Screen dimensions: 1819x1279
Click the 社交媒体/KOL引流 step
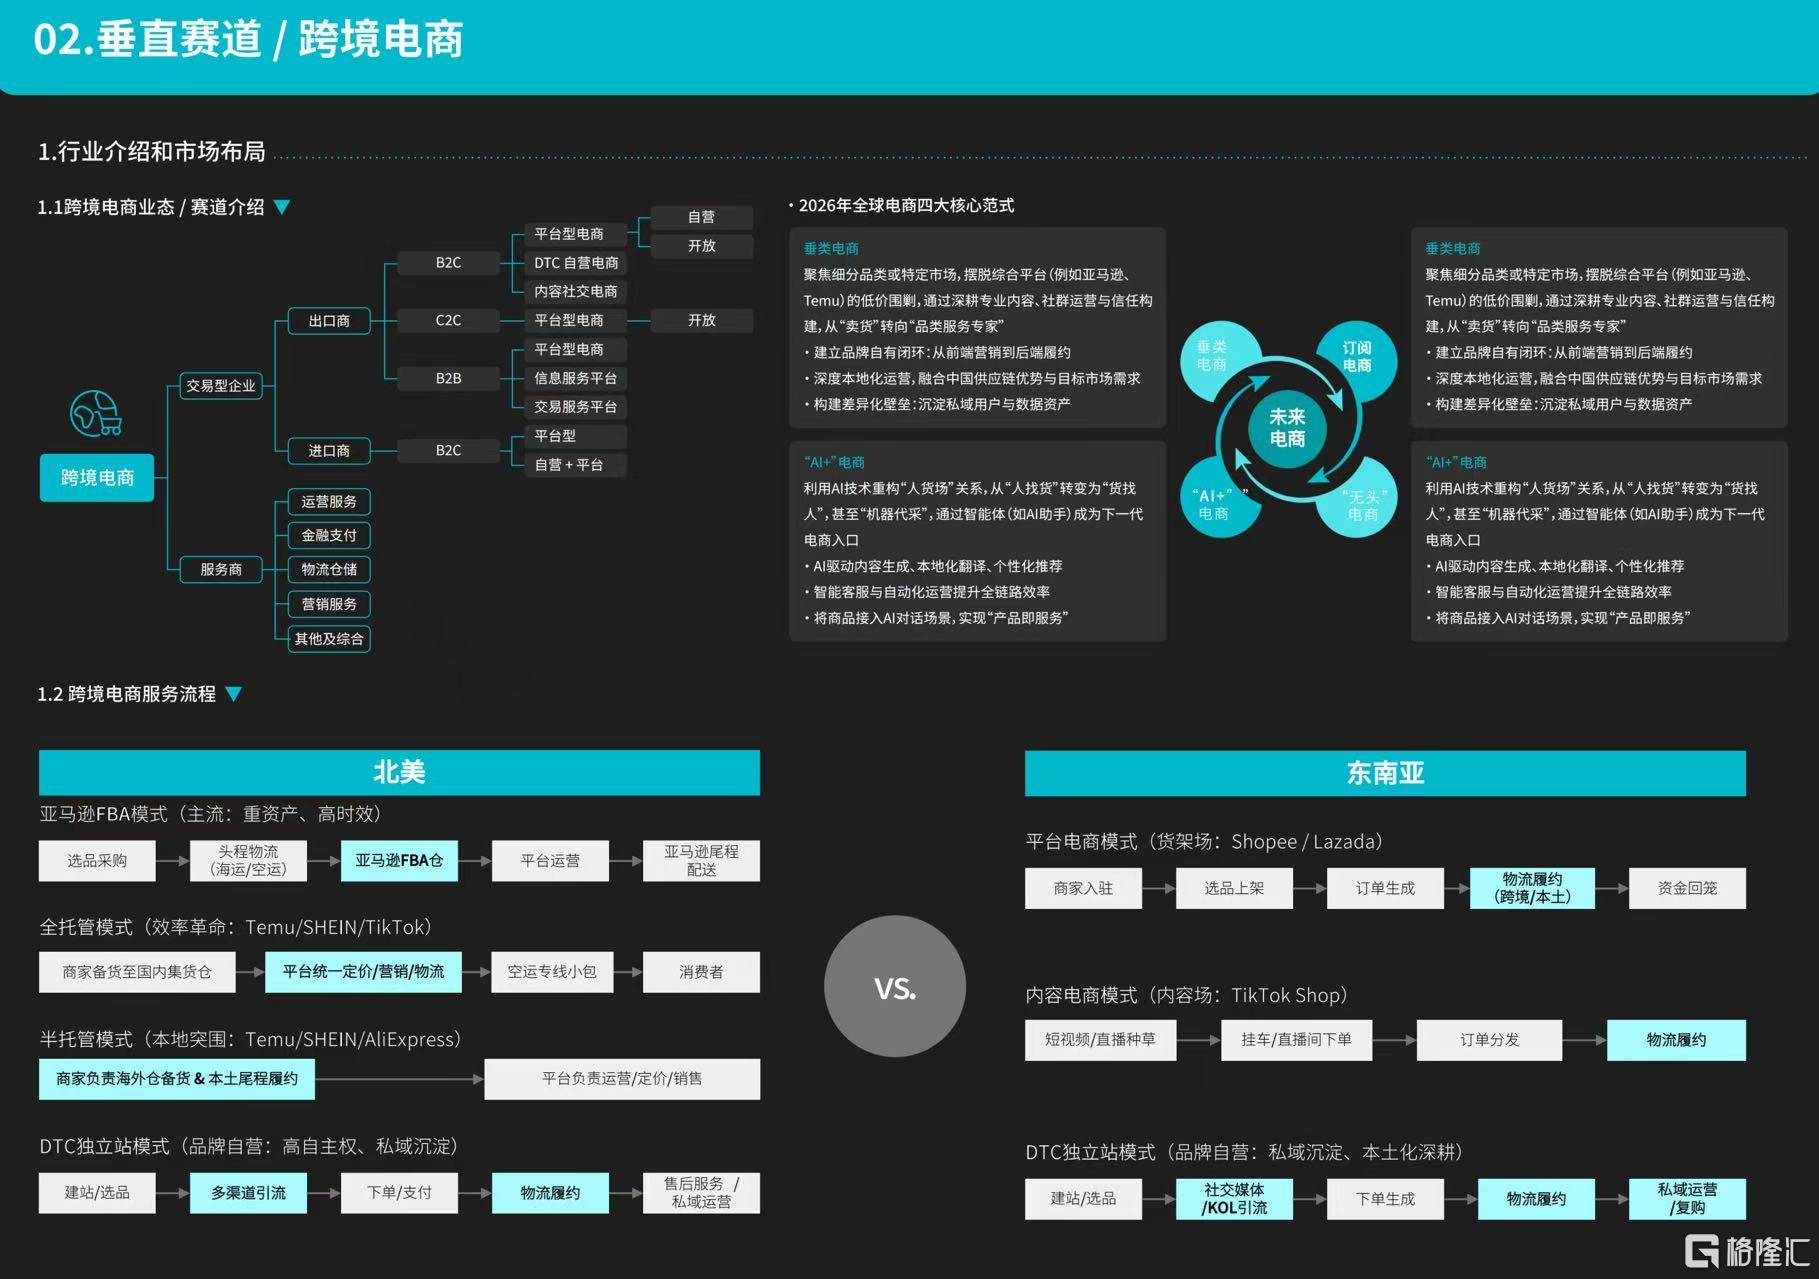[1234, 1199]
